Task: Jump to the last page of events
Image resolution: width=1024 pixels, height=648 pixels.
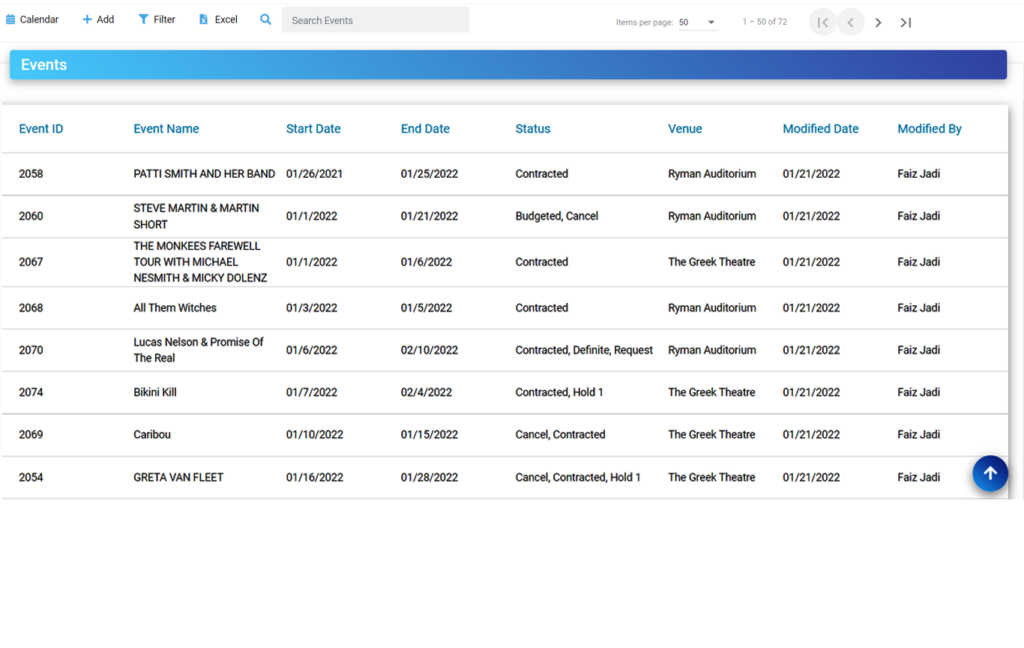Action: [x=905, y=21]
